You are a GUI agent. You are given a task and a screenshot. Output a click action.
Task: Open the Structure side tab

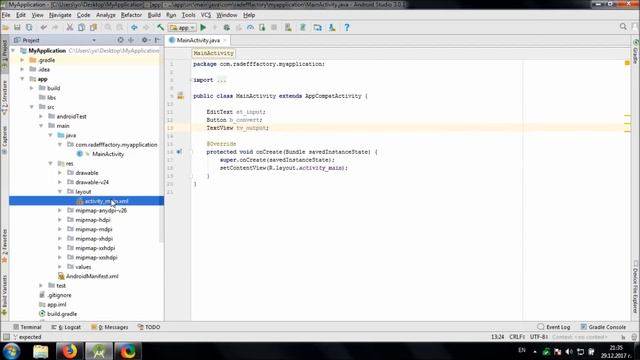4,97
